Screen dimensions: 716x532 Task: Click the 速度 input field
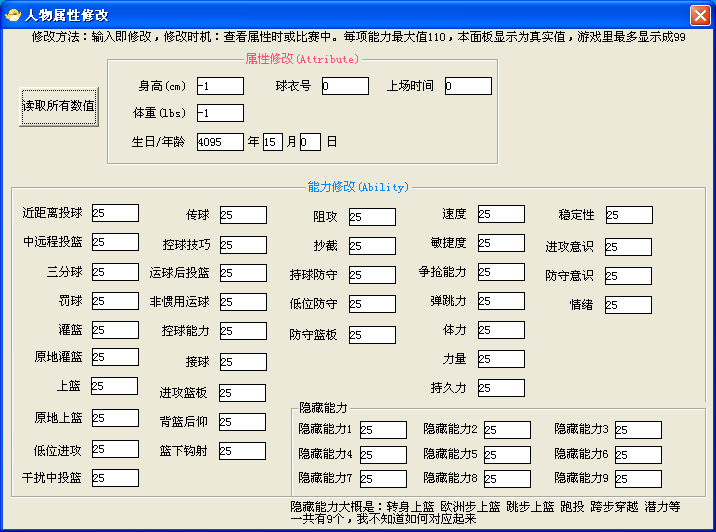[x=501, y=214]
